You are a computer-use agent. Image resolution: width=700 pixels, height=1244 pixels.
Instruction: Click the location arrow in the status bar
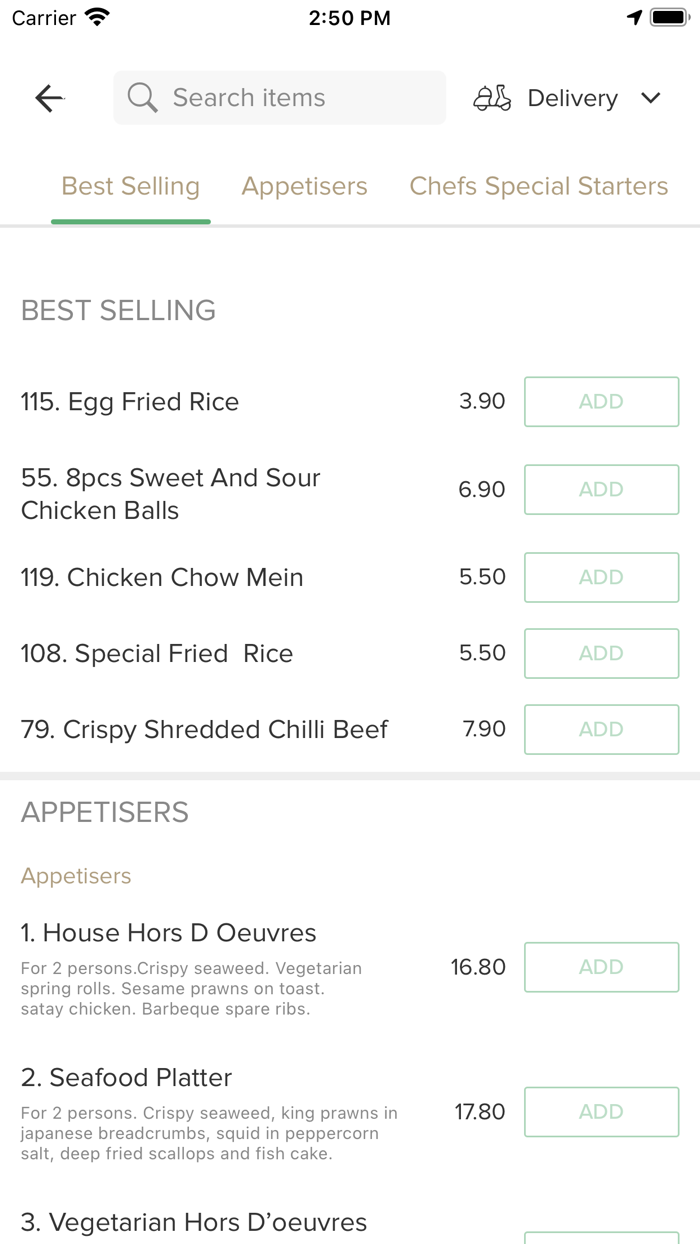(637, 16)
